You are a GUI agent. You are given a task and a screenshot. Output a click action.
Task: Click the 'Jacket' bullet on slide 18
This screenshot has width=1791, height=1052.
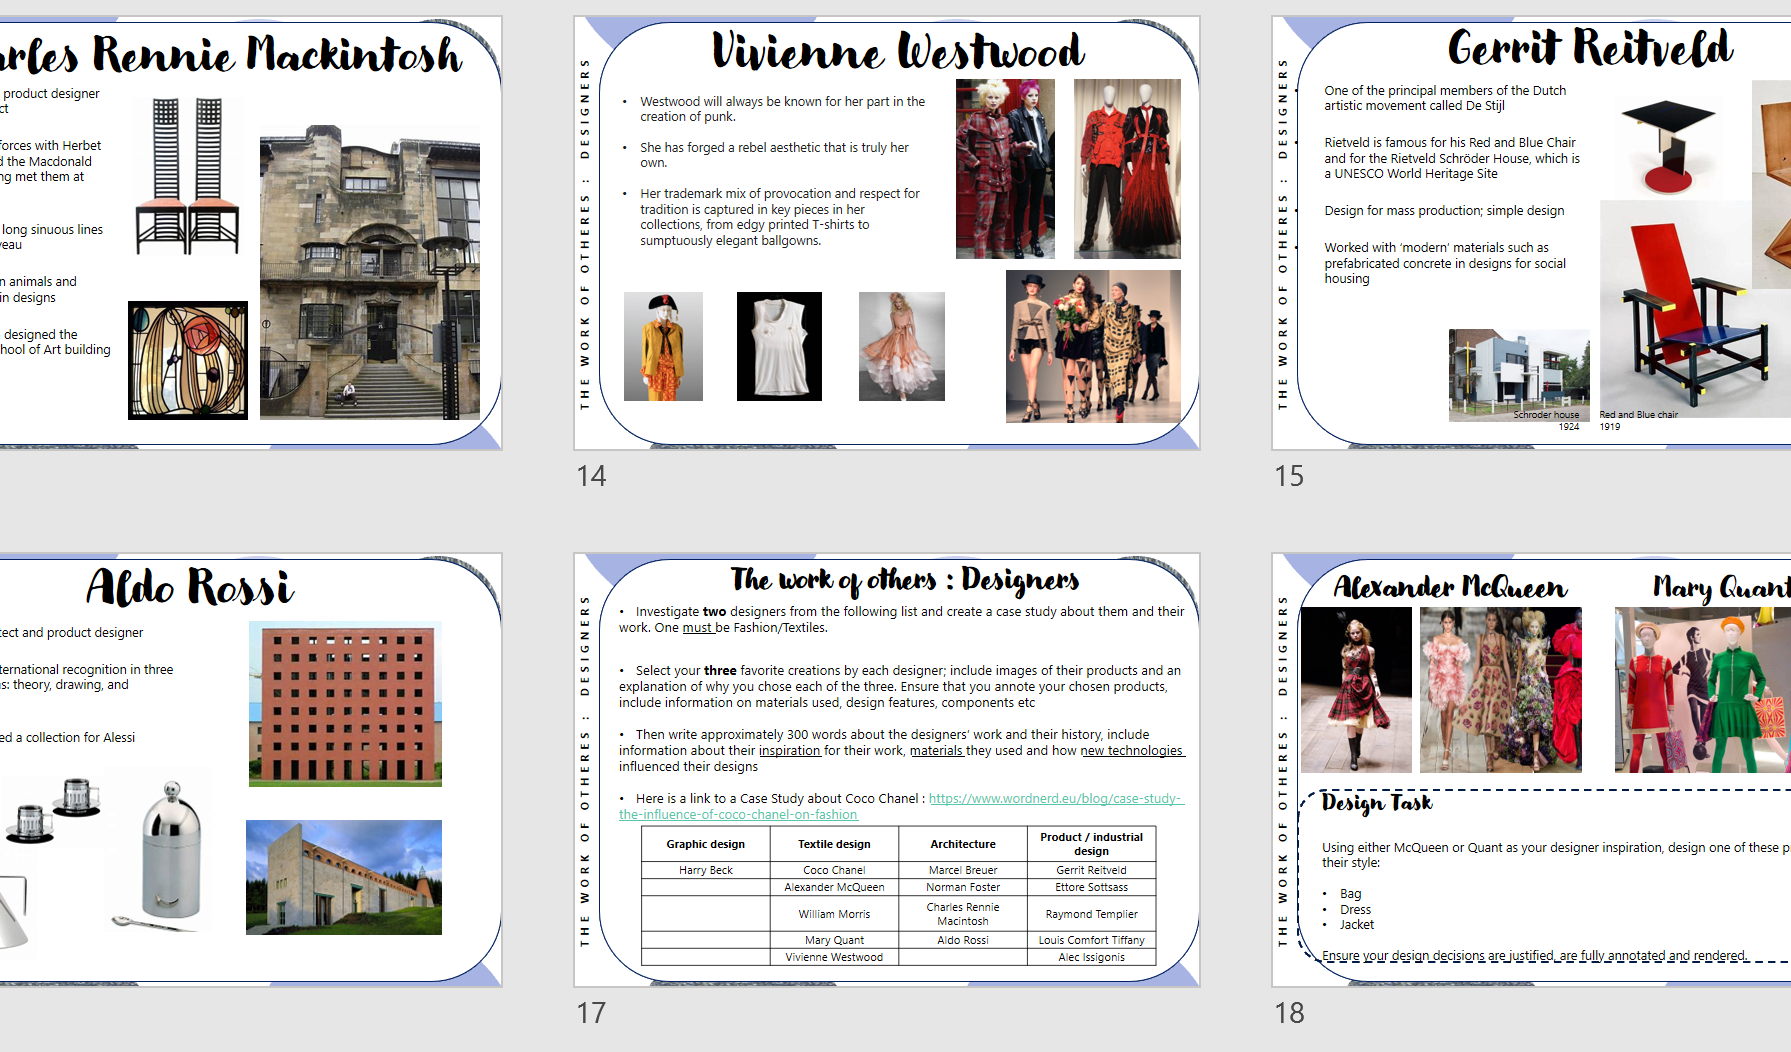point(1357,925)
